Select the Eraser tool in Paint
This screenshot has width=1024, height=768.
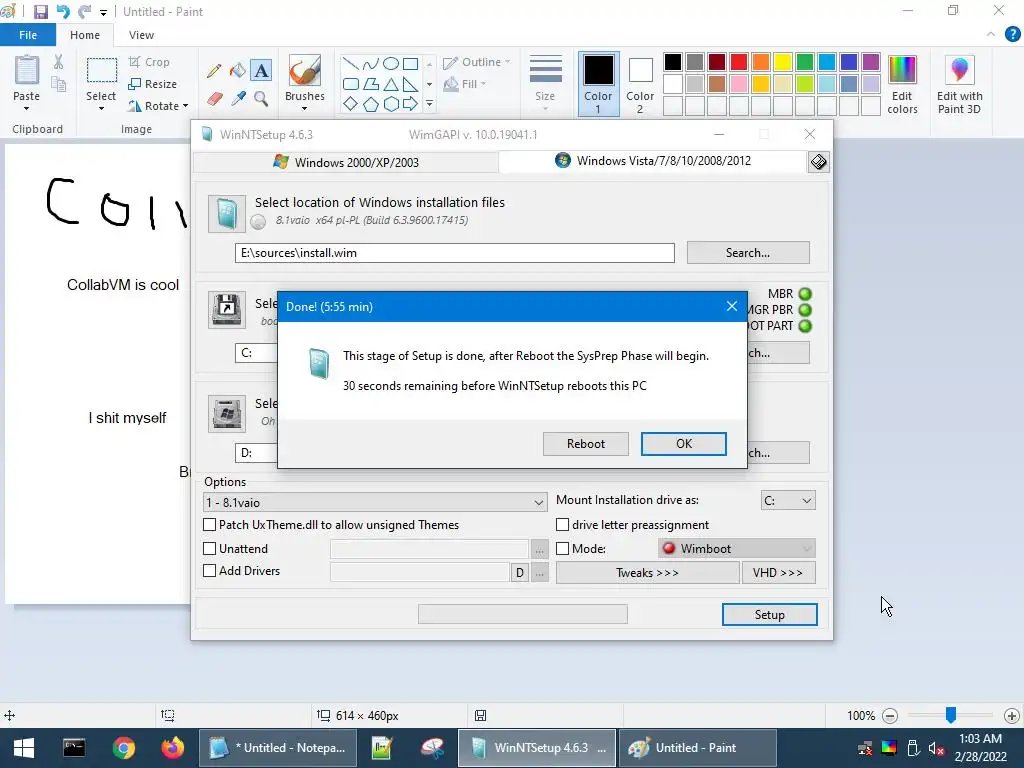pos(214,99)
